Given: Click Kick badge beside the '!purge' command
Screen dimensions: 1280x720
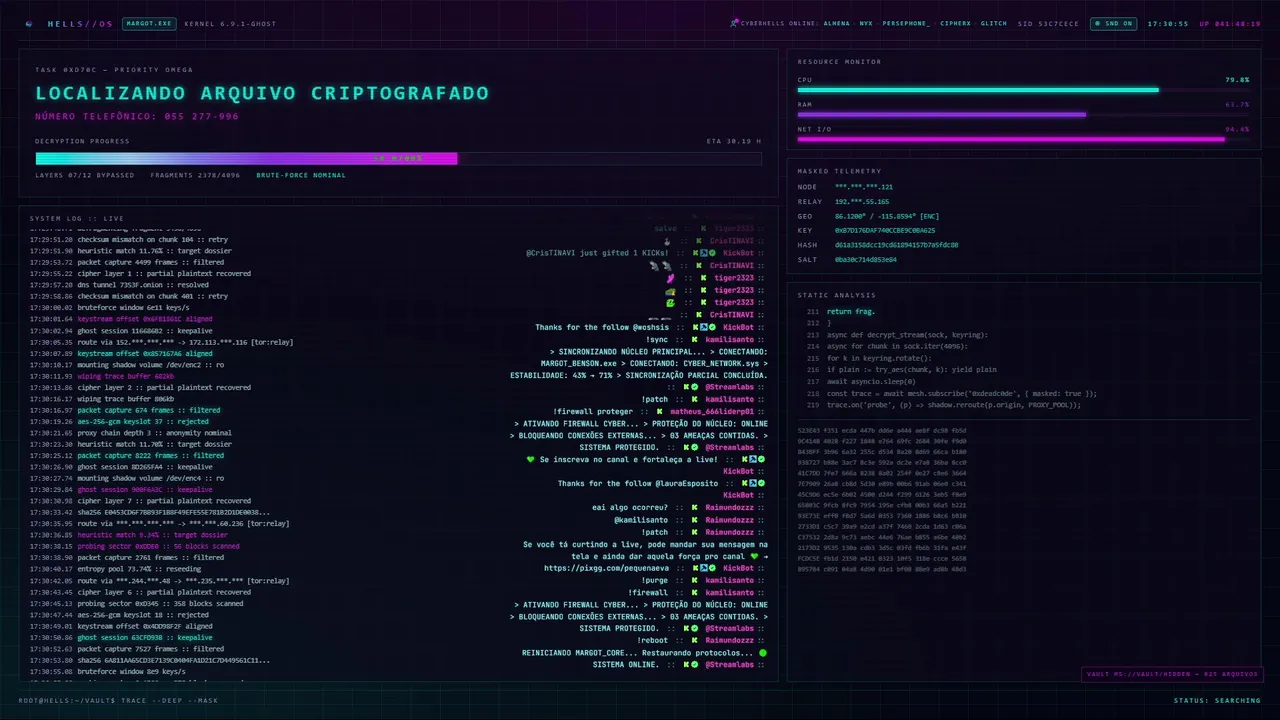Looking at the screenshot, I should [695, 580].
